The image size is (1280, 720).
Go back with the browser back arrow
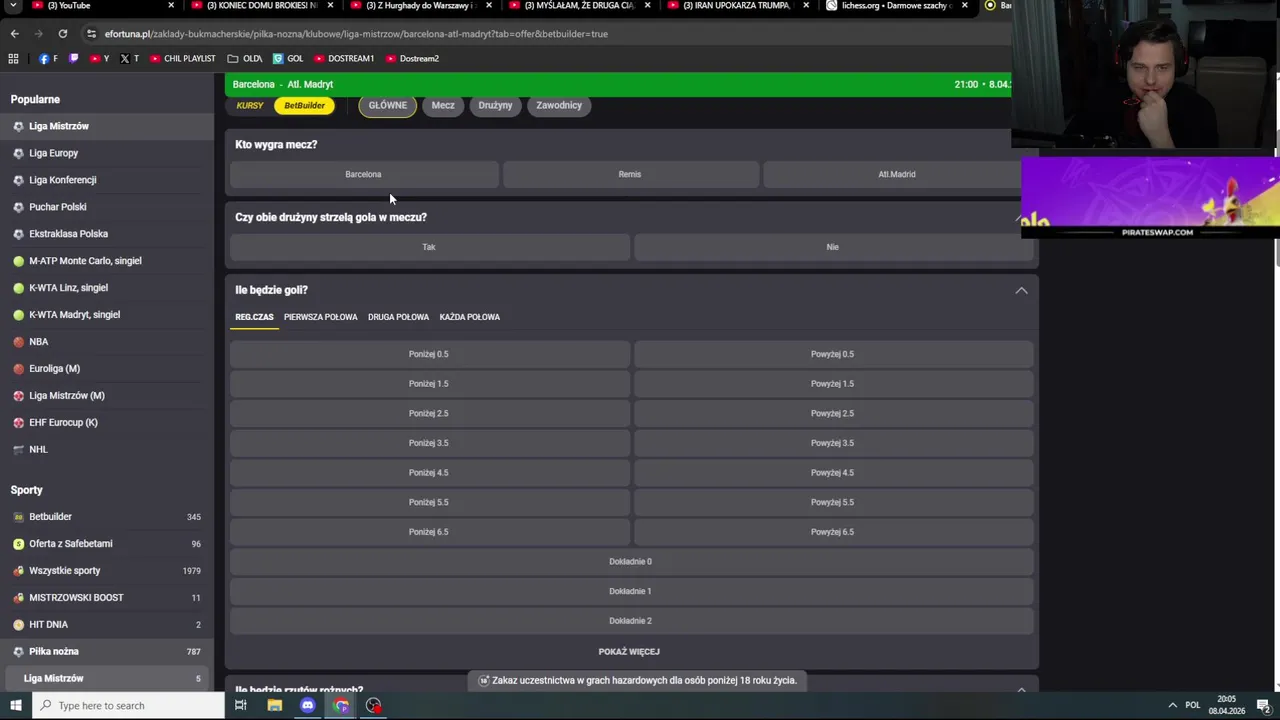coord(14,33)
